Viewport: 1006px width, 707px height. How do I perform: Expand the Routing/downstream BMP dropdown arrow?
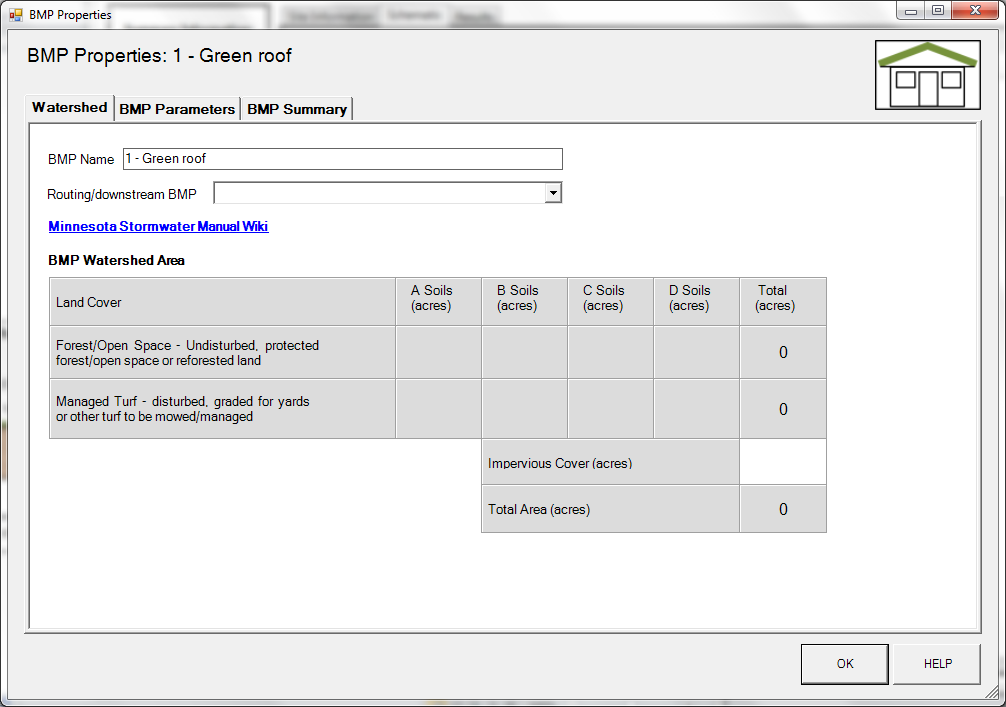[x=553, y=193]
